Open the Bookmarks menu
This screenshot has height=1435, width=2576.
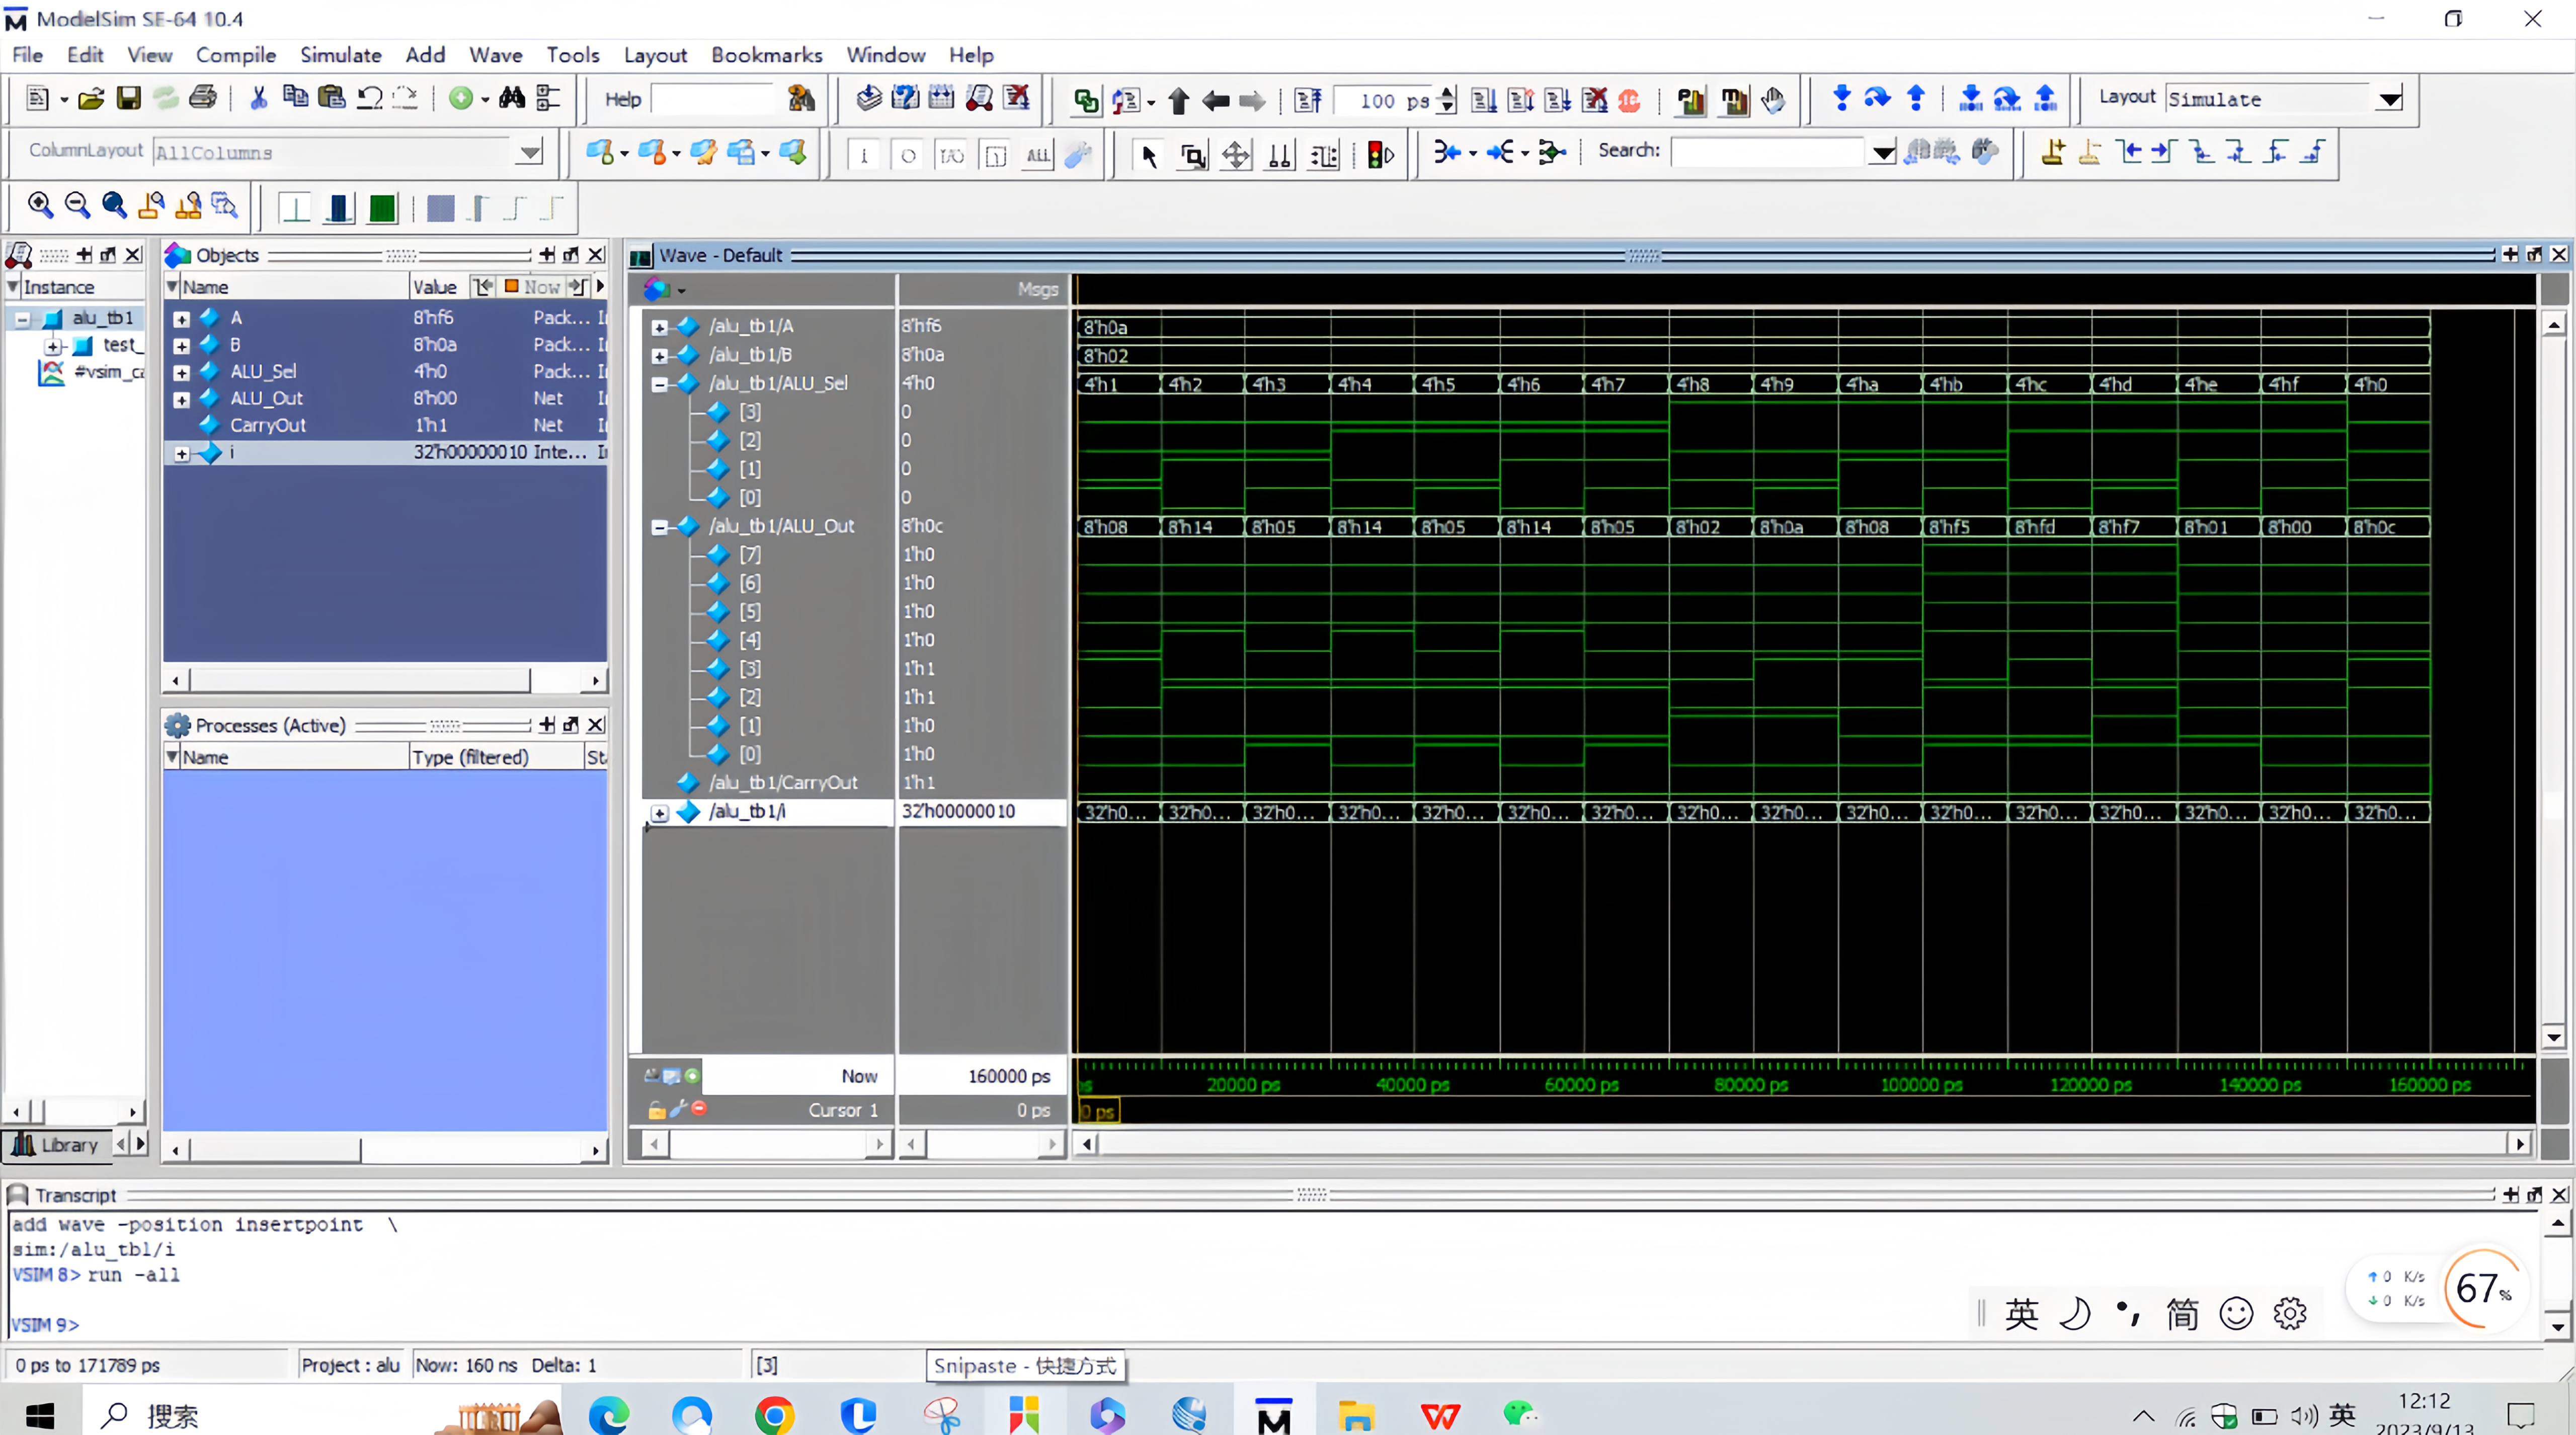[x=766, y=55]
